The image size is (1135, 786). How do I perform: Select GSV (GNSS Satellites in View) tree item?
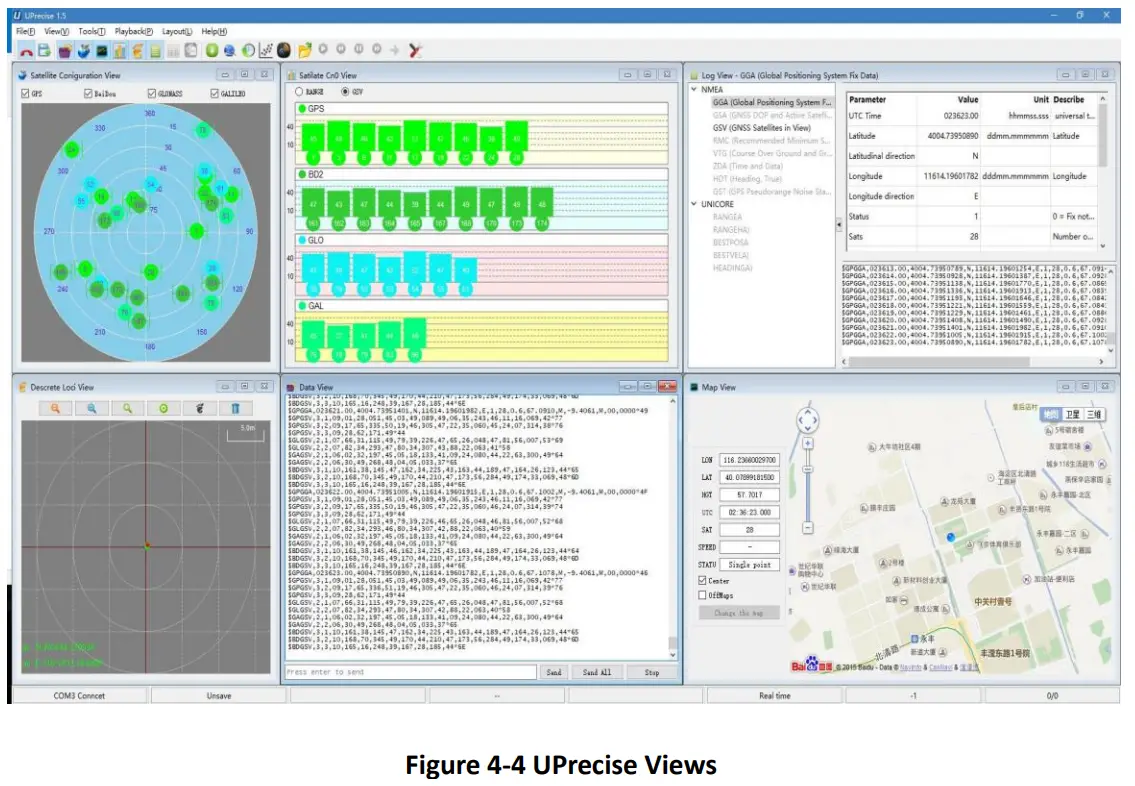[x=761, y=127]
